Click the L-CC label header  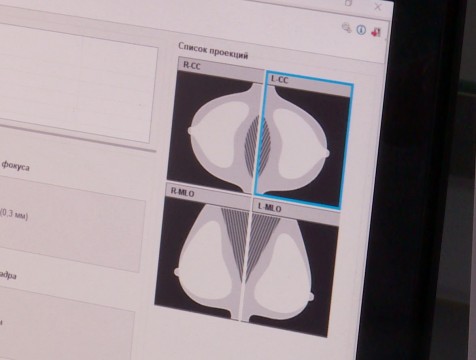click(309, 84)
